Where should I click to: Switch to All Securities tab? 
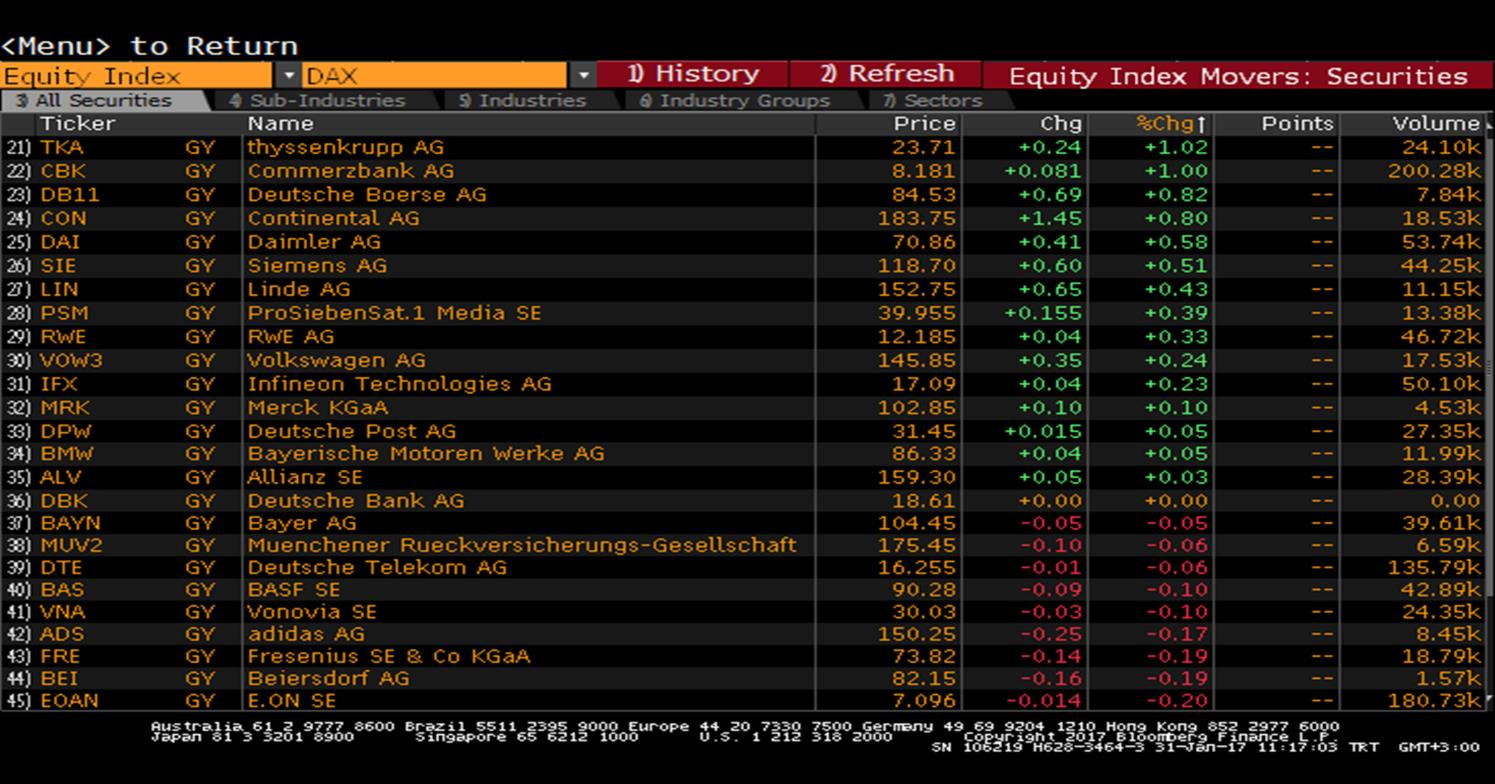(103, 101)
